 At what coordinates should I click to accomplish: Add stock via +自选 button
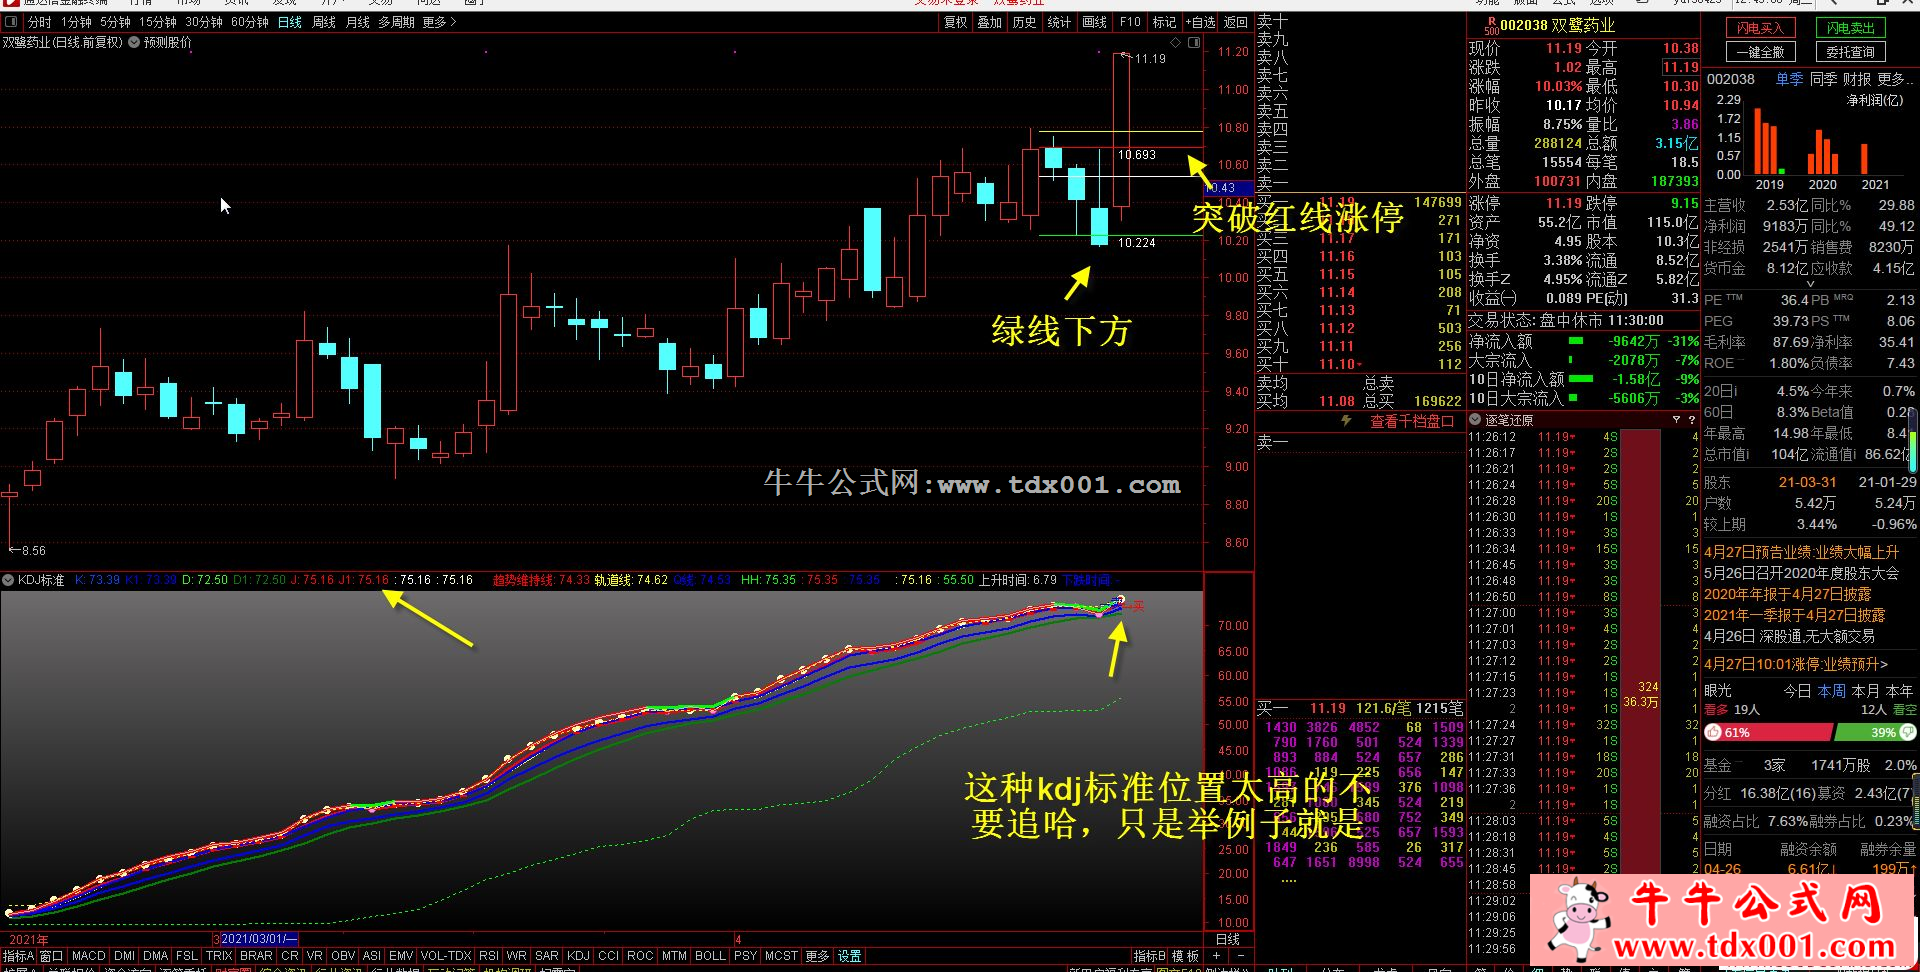point(1200,22)
